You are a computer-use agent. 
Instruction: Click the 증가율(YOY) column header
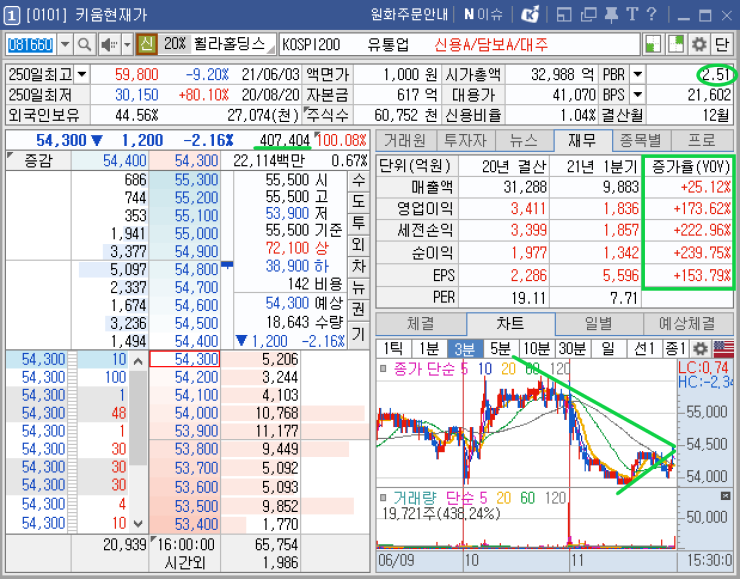pyautogui.click(x=690, y=166)
